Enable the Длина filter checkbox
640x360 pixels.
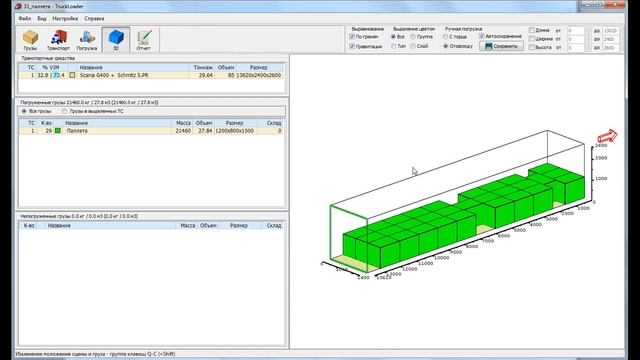(x=532, y=30)
